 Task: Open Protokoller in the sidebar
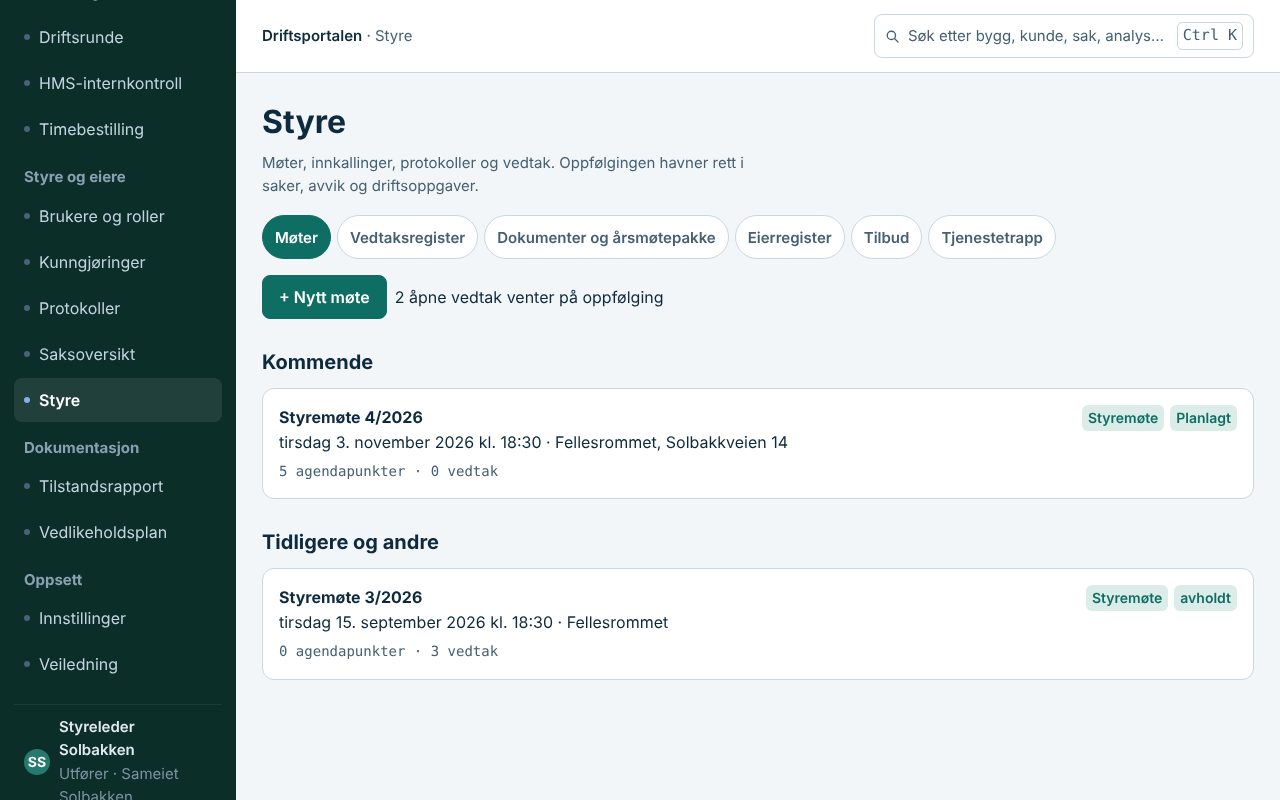click(x=118, y=308)
